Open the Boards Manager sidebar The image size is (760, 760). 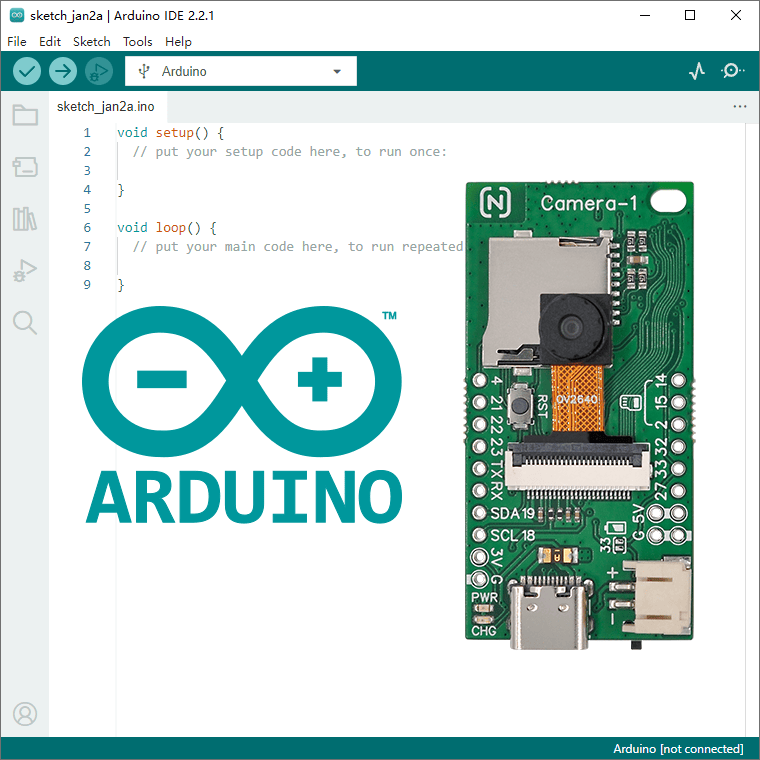25,167
